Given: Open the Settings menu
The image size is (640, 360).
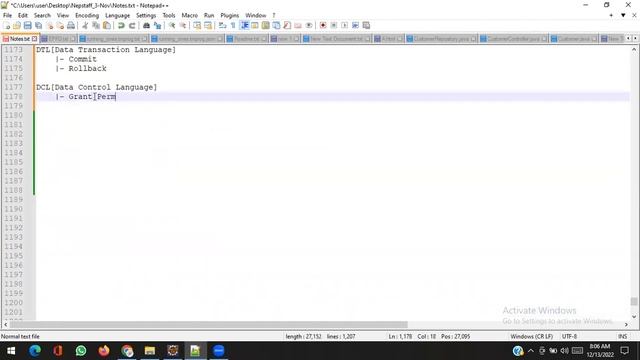Looking at the screenshot, I should [146, 16].
